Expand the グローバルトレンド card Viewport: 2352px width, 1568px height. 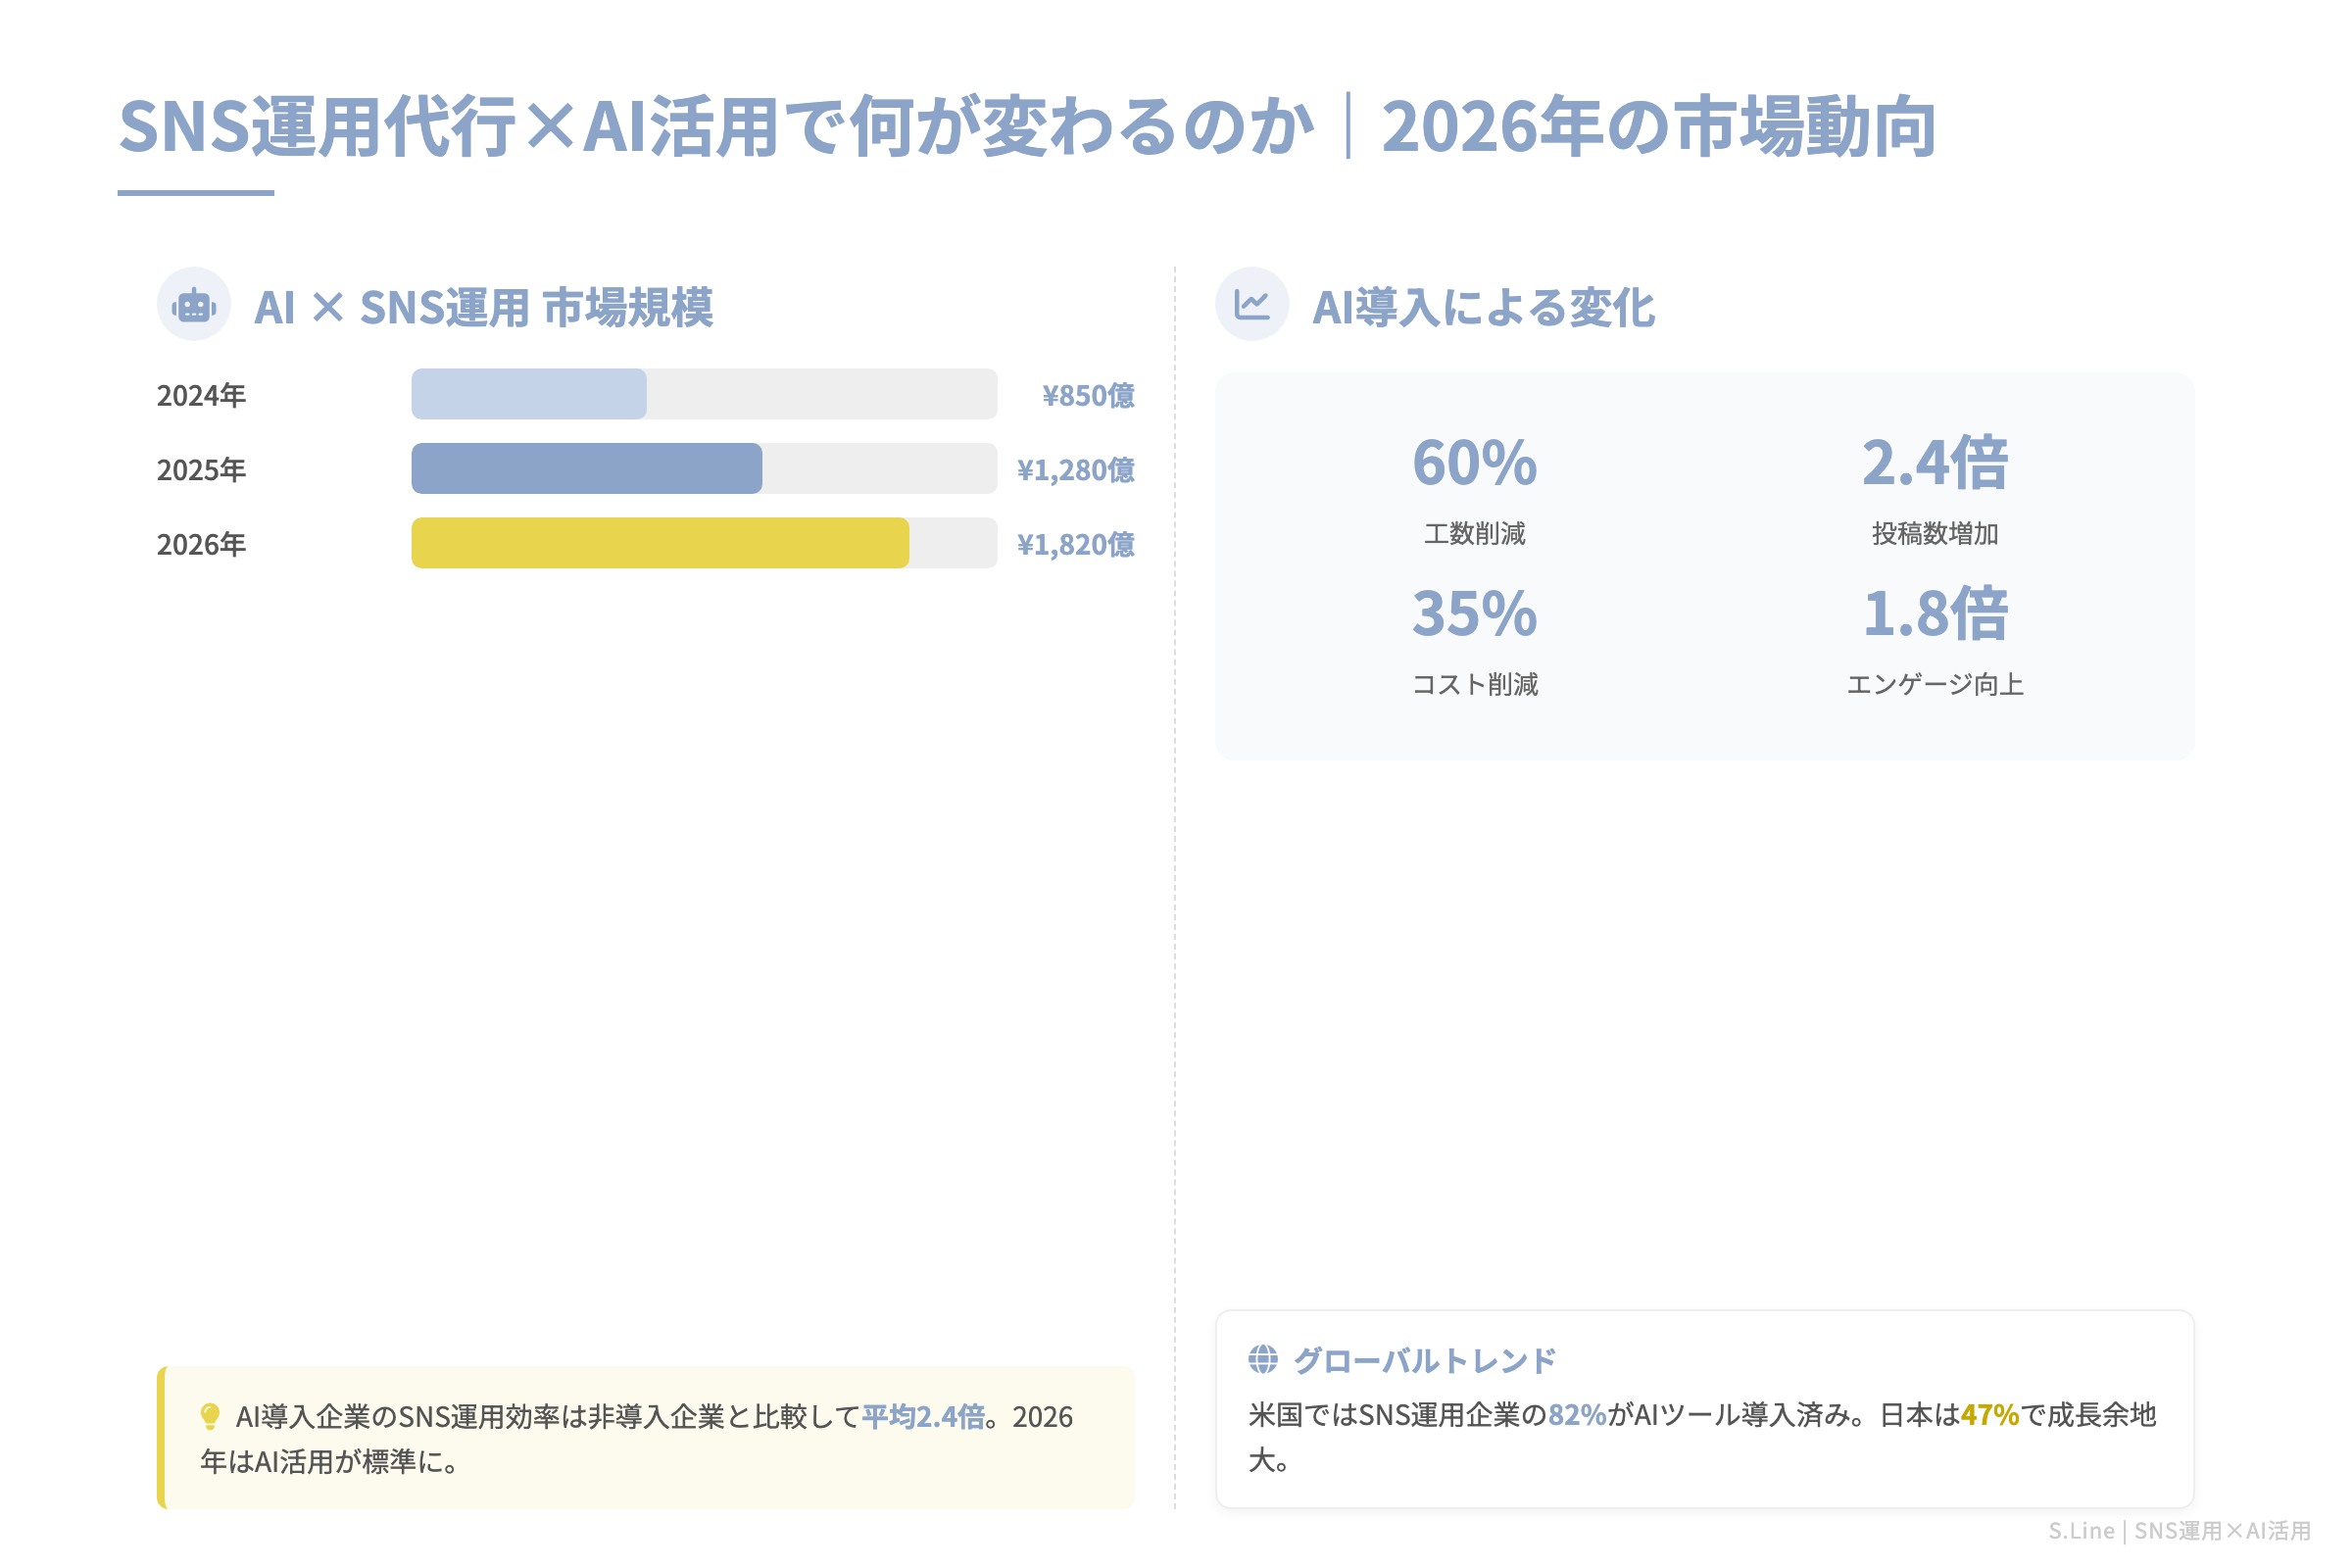(1424, 1360)
